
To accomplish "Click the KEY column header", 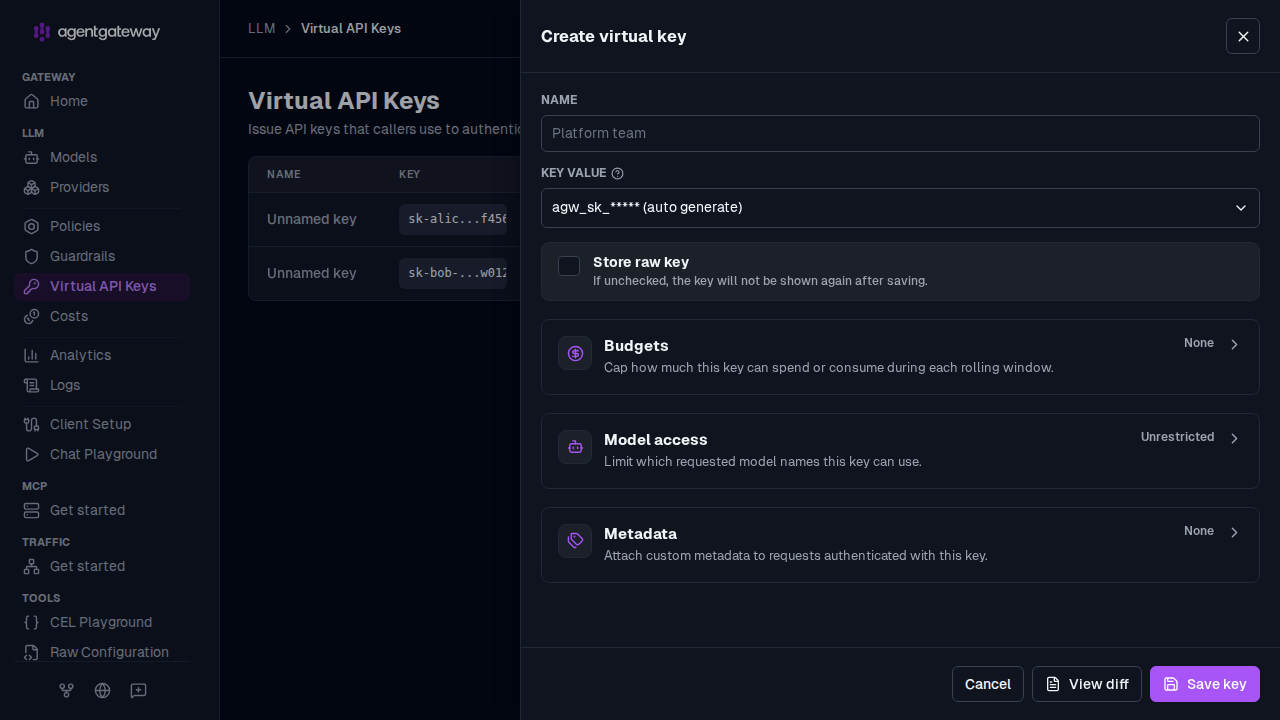I will pos(410,174).
